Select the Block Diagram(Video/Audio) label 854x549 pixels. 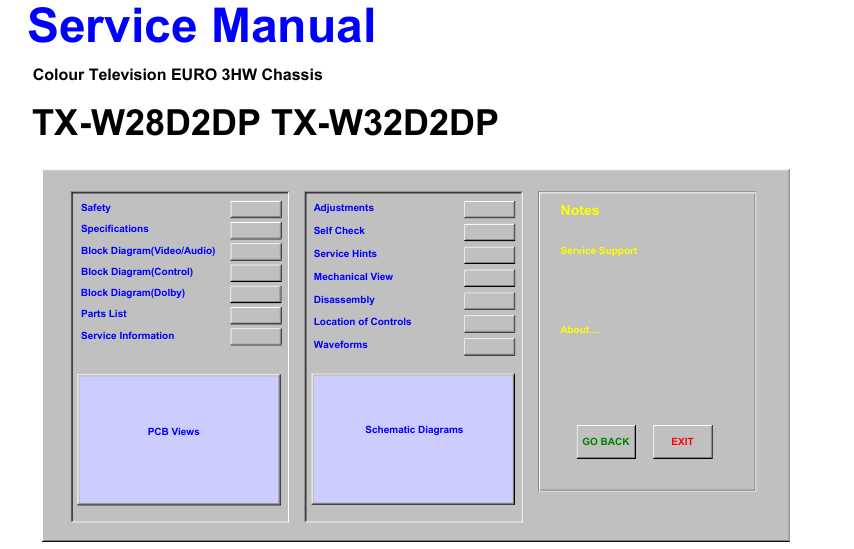pyautogui.click(x=148, y=251)
